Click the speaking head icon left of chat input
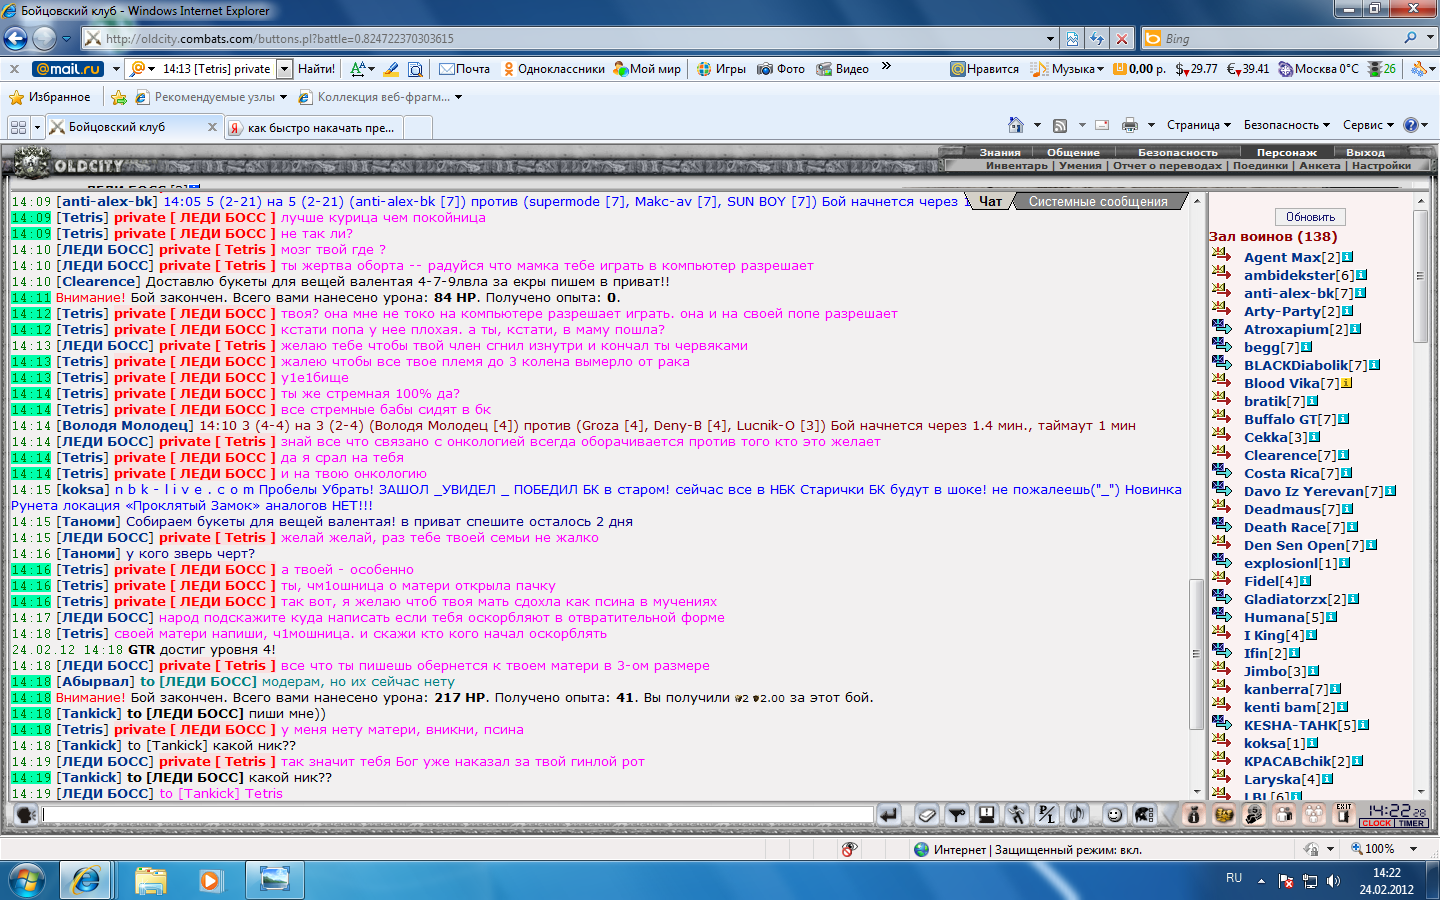Screen dimensions: 1440x900 click(27, 815)
